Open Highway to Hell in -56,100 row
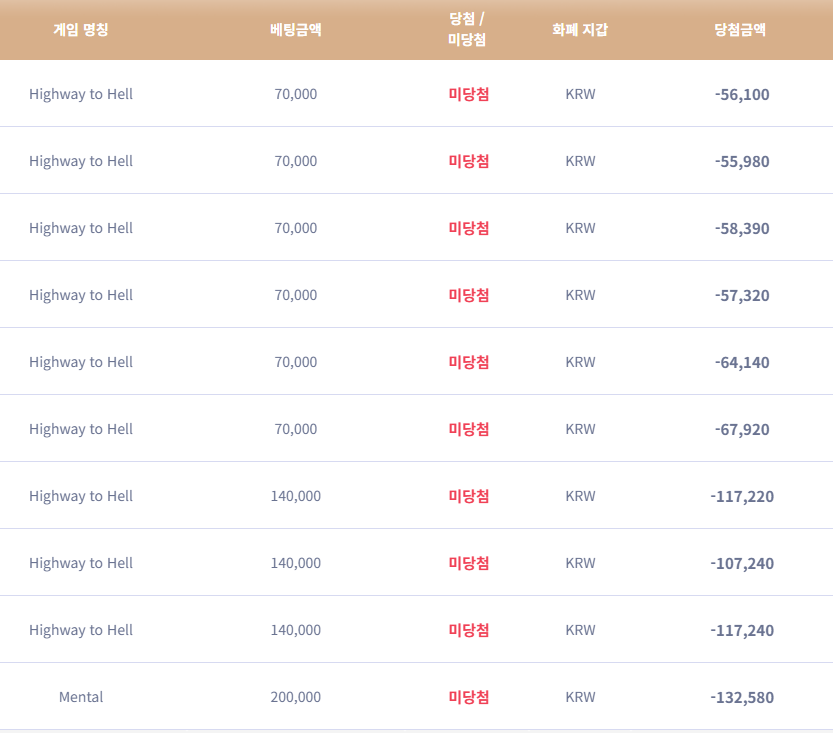This screenshot has width=833, height=733. 81,94
